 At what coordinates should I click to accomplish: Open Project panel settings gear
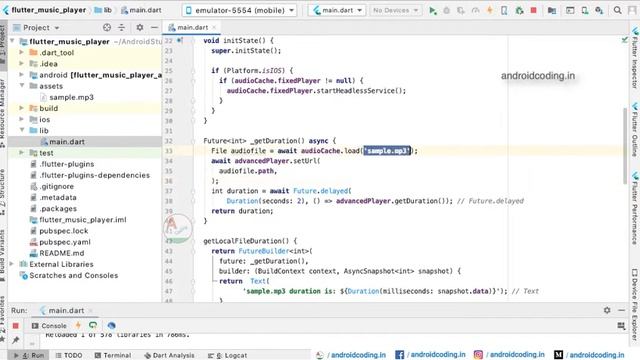click(140, 27)
